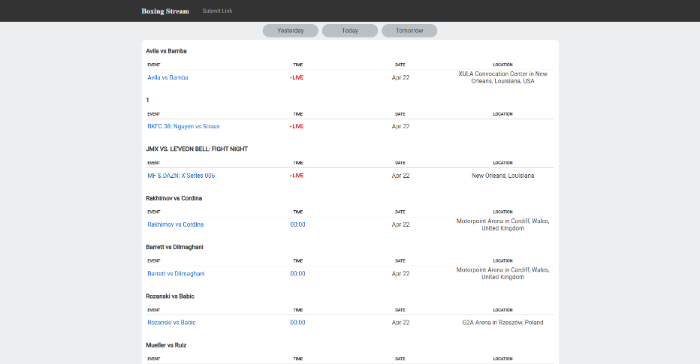Image resolution: width=700 pixels, height=364 pixels.
Task: Open the Barrett vs Dilmaghani event link
Action: click(176, 273)
